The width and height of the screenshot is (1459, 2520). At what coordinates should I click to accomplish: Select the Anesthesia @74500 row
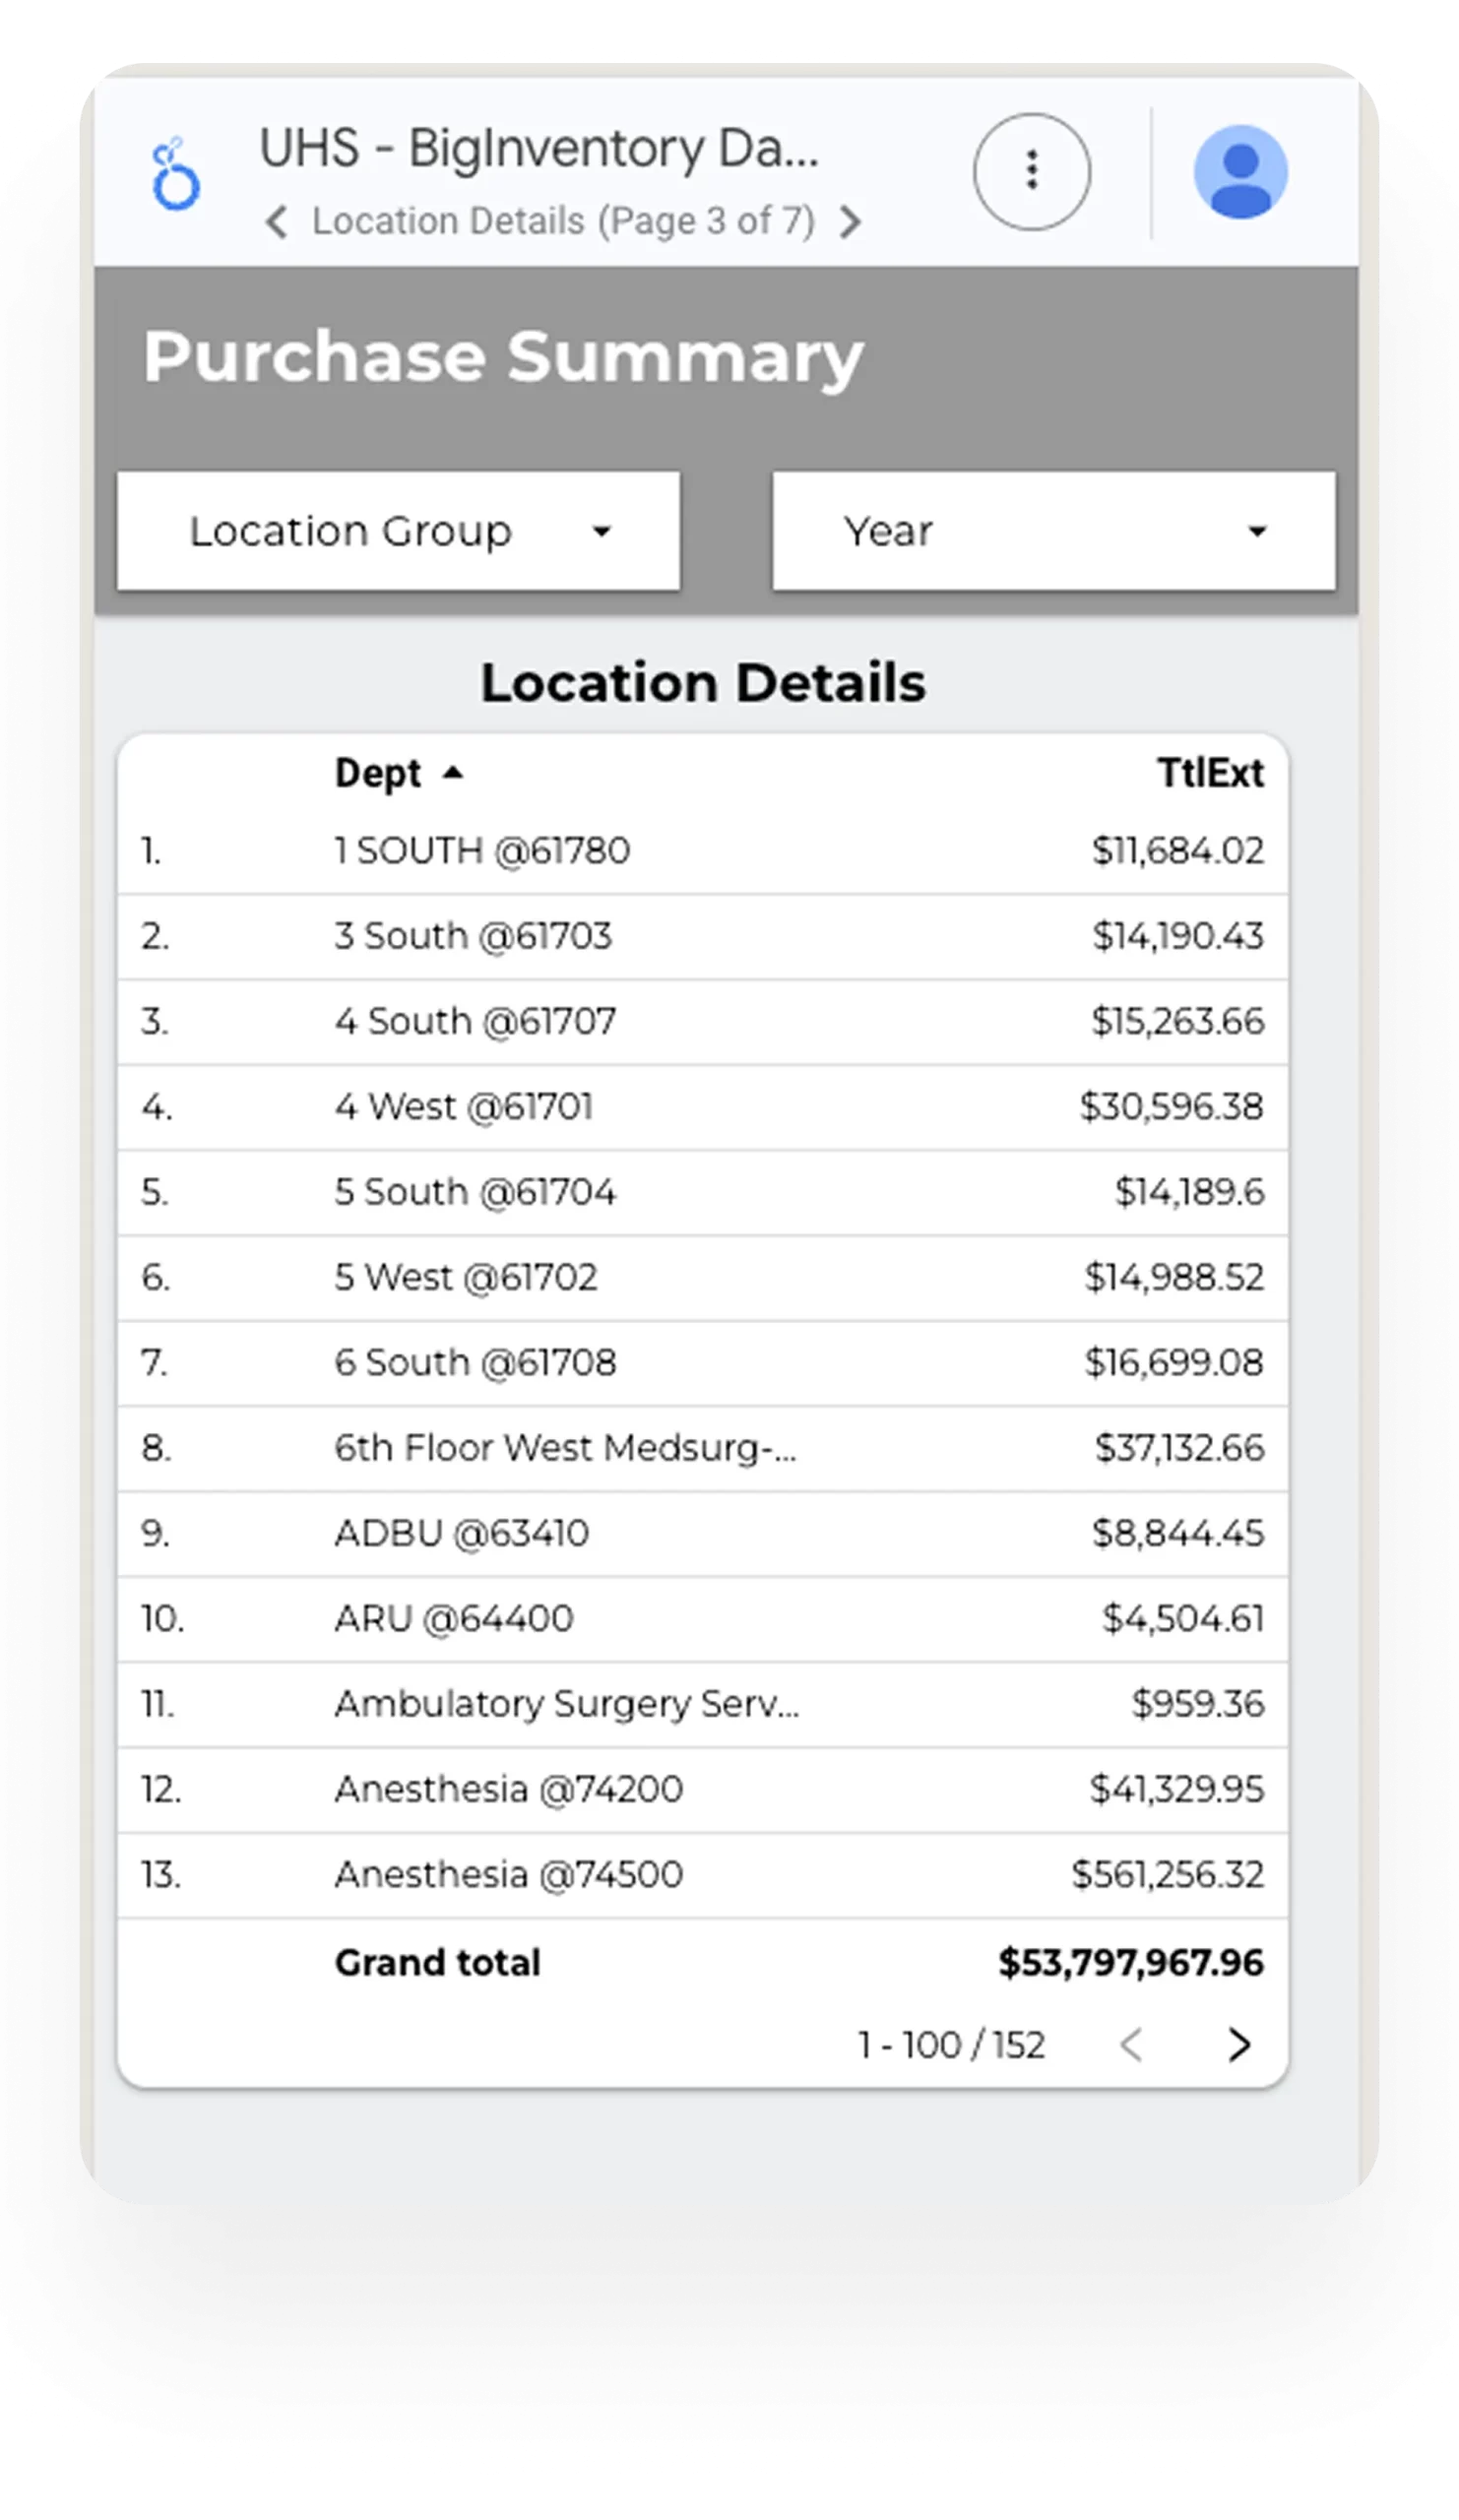[x=508, y=1875]
